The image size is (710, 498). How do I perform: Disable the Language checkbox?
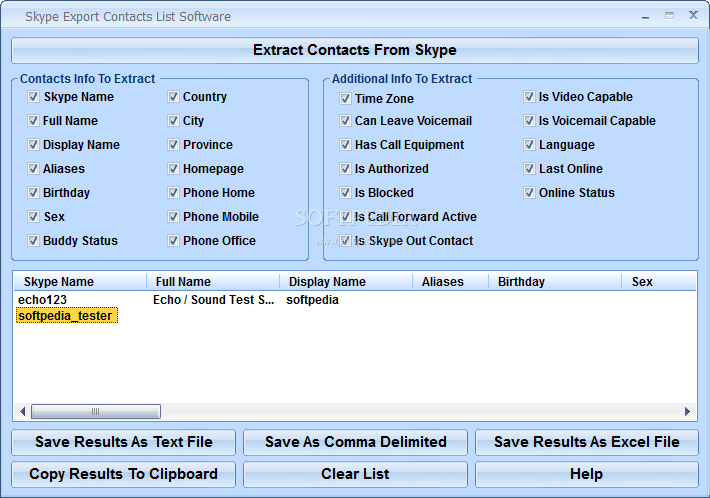(x=529, y=144)
